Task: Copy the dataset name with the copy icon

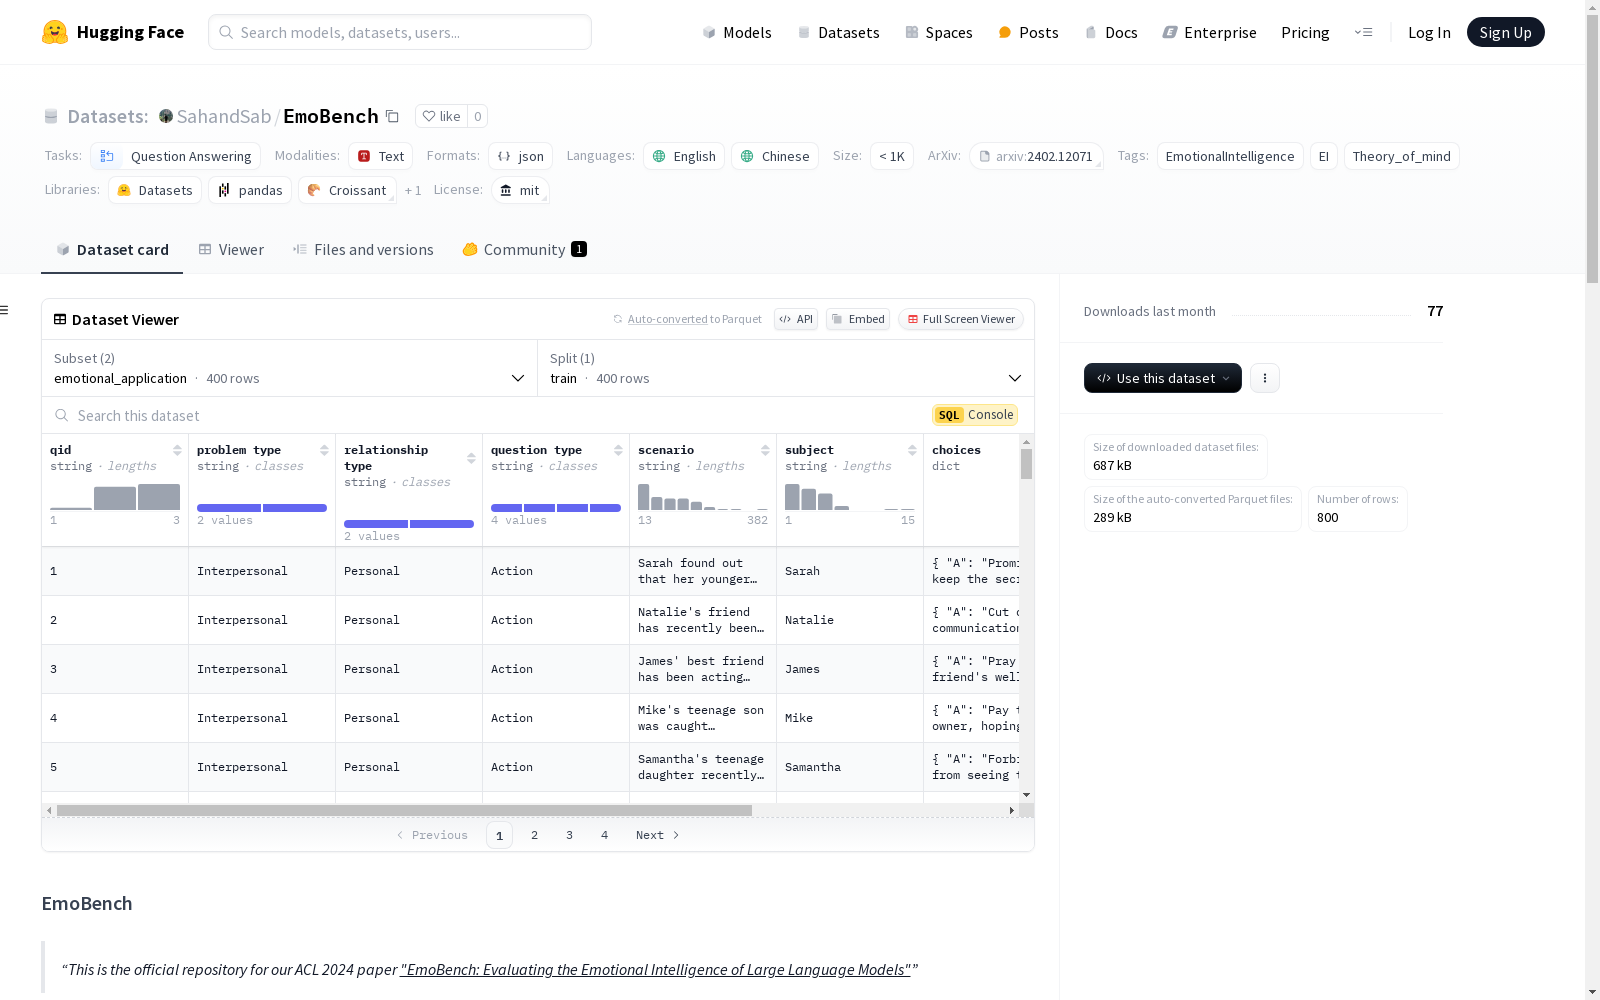Action: tap(393, 117)
